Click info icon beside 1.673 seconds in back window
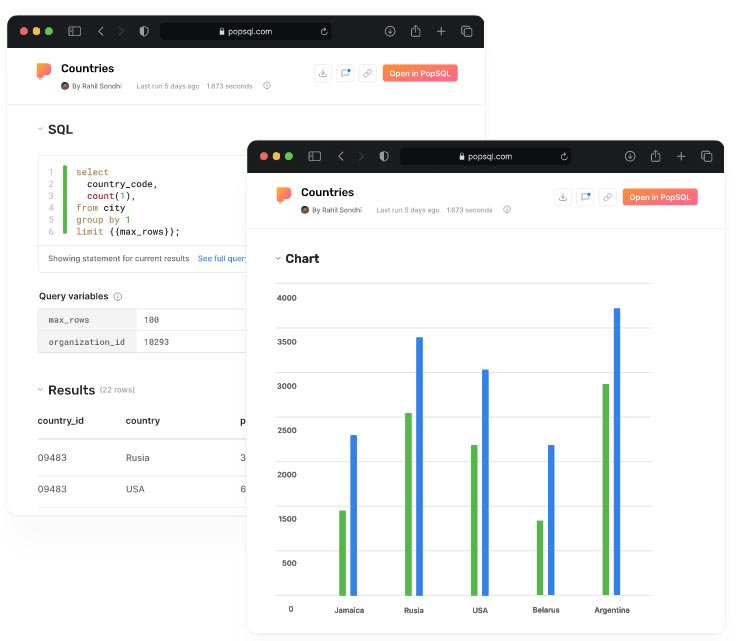 coord(267,86)
